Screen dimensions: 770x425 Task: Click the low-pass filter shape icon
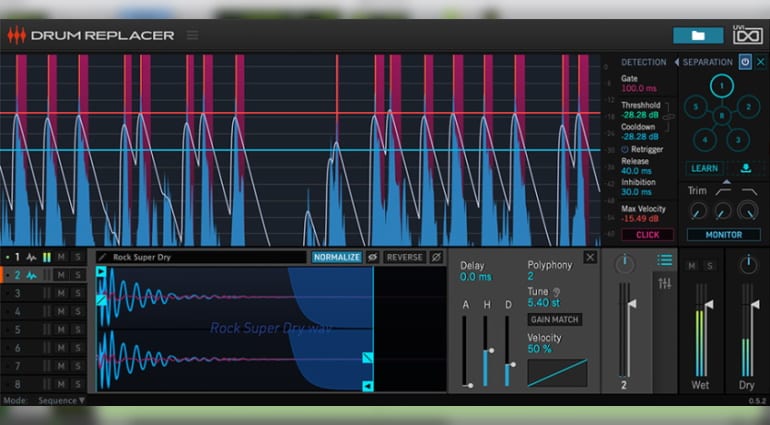(748, 191)
